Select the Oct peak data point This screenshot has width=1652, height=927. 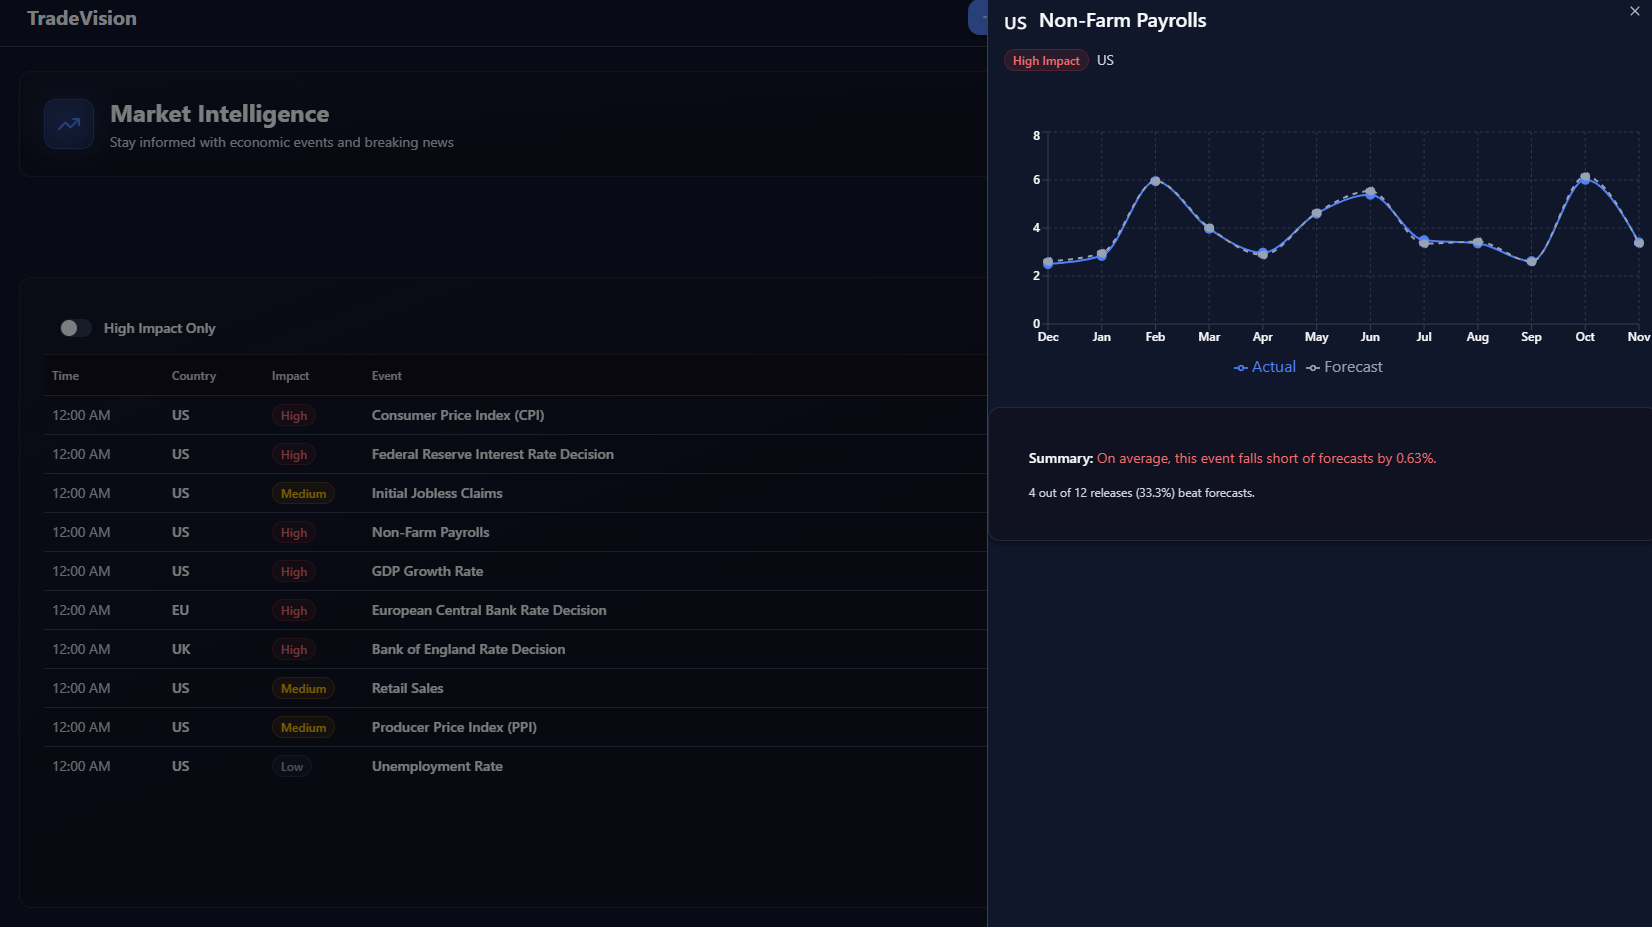coord(1585,178)
